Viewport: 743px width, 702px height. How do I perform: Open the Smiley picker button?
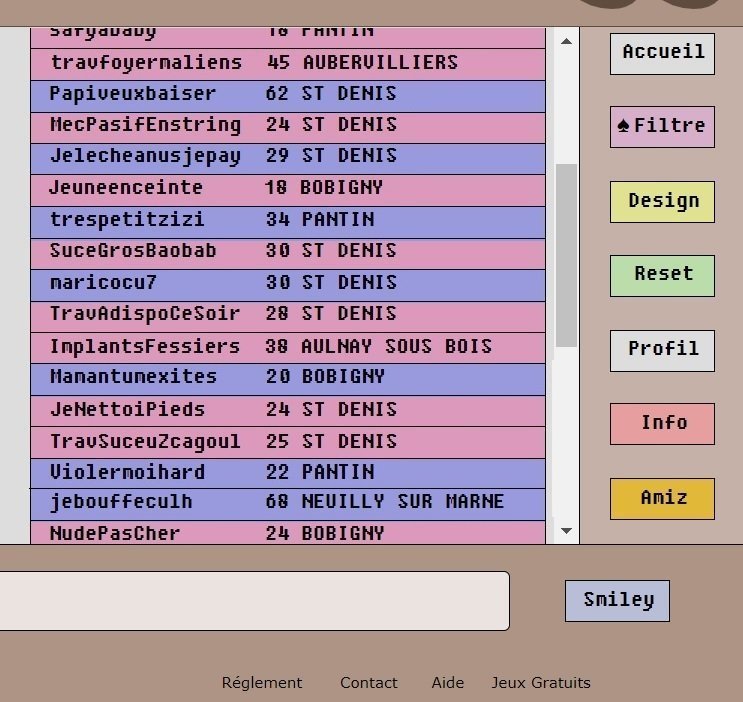click(617, 601)
